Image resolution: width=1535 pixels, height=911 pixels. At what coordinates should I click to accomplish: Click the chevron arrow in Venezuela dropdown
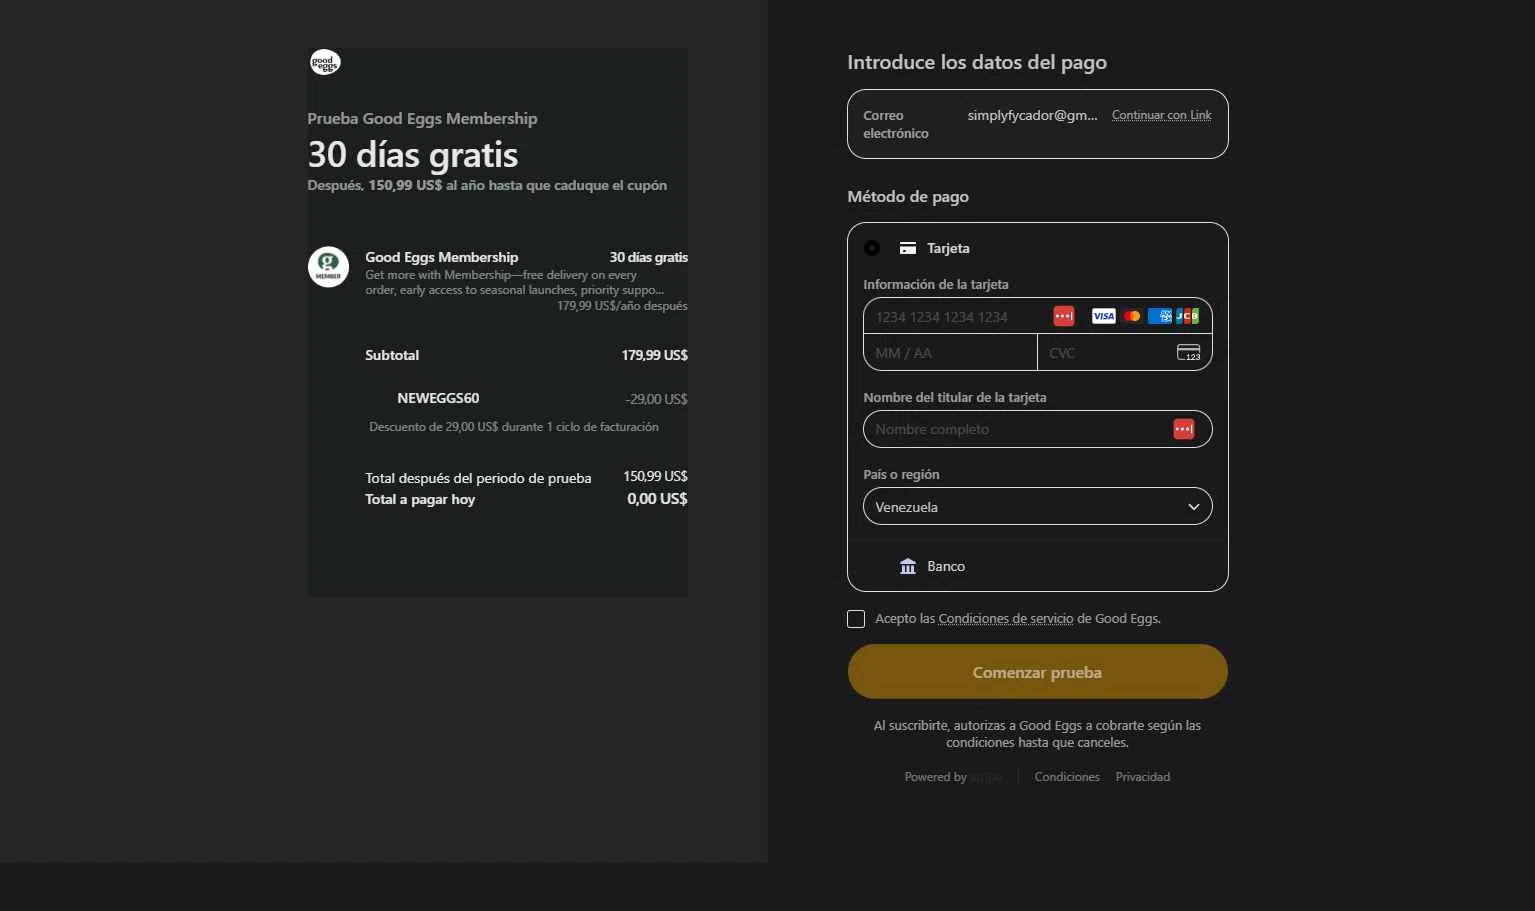click(x=1193, y=507)
